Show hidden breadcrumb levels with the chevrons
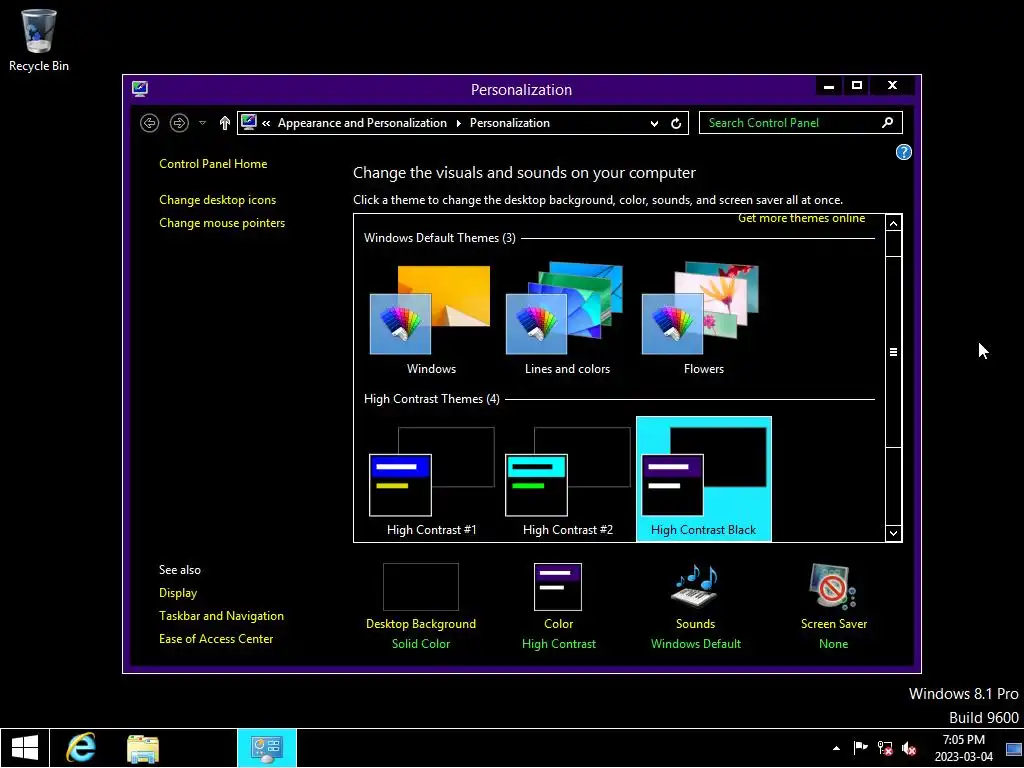The height and width of the screenshot is (768, 1024). coord(266,123)
